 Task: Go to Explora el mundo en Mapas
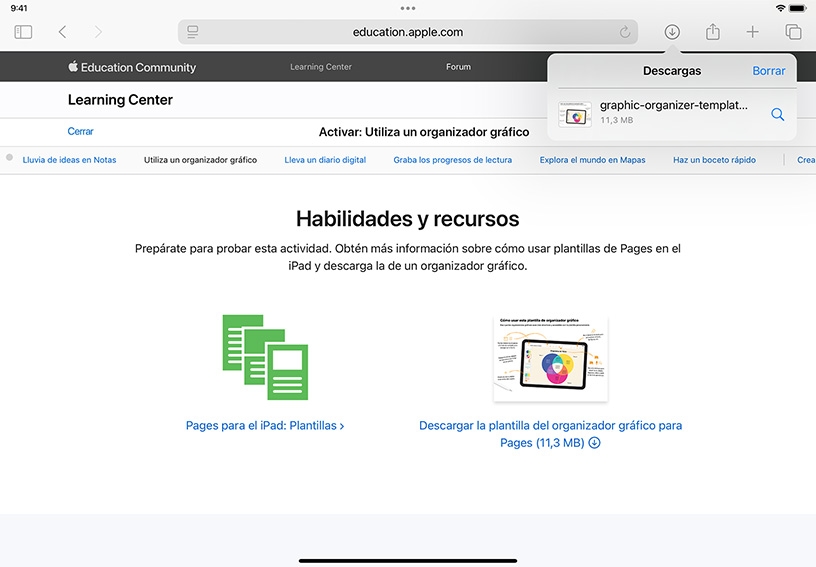(592, 160)
